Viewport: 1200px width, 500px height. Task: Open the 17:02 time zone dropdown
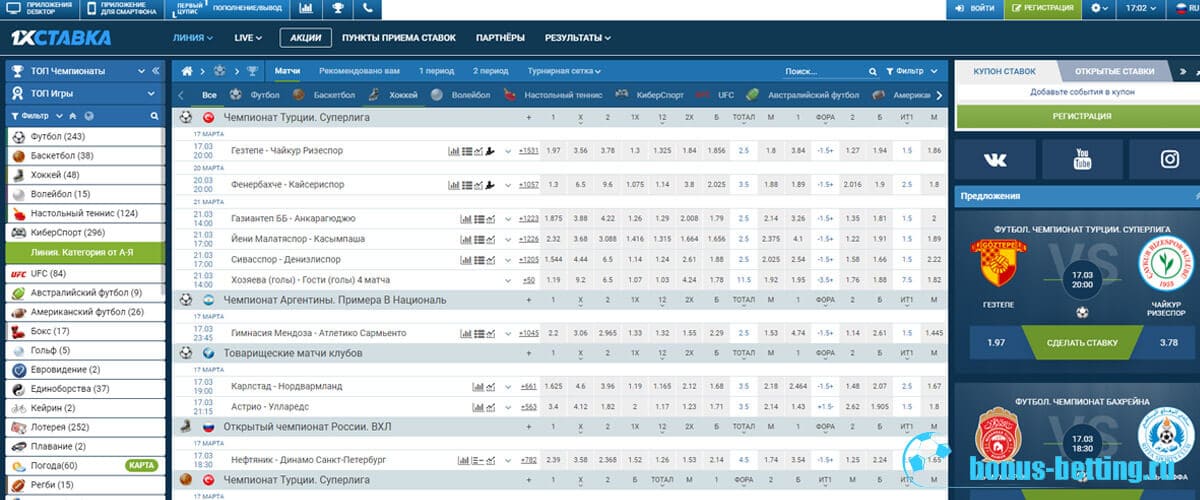pos(1140,8)
